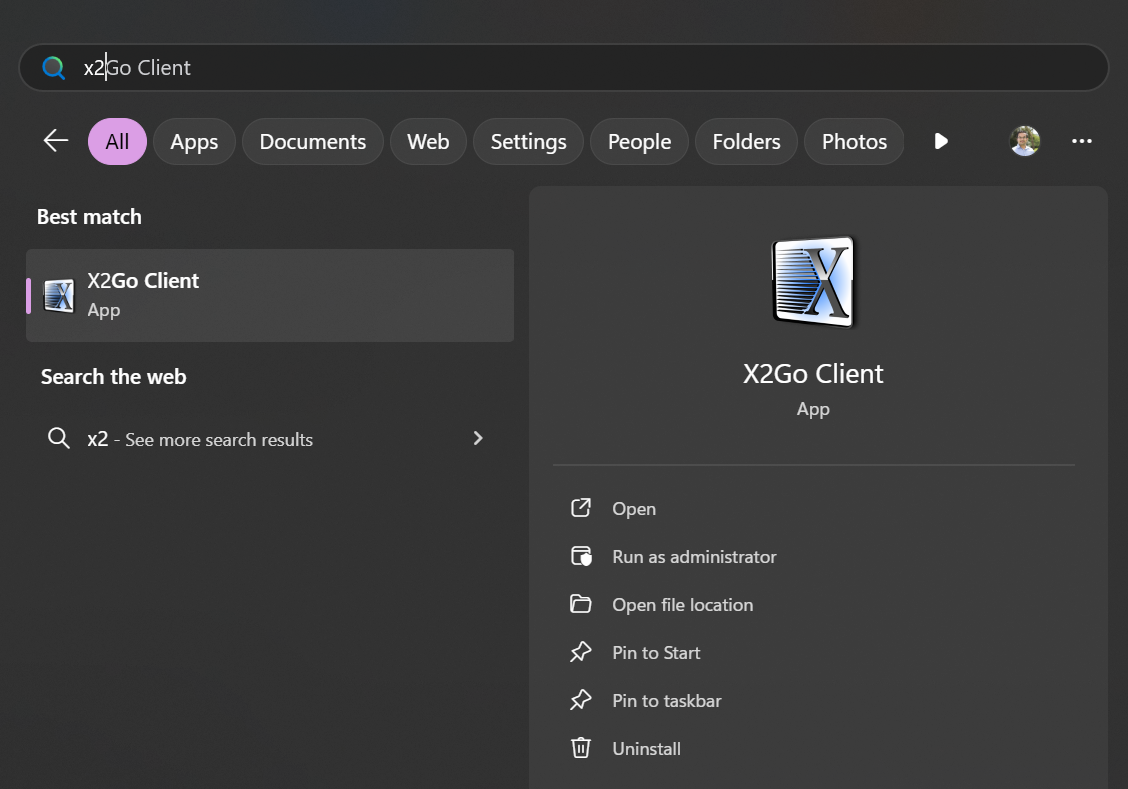Click the search magnifier icon in search bar

[54, 68]
